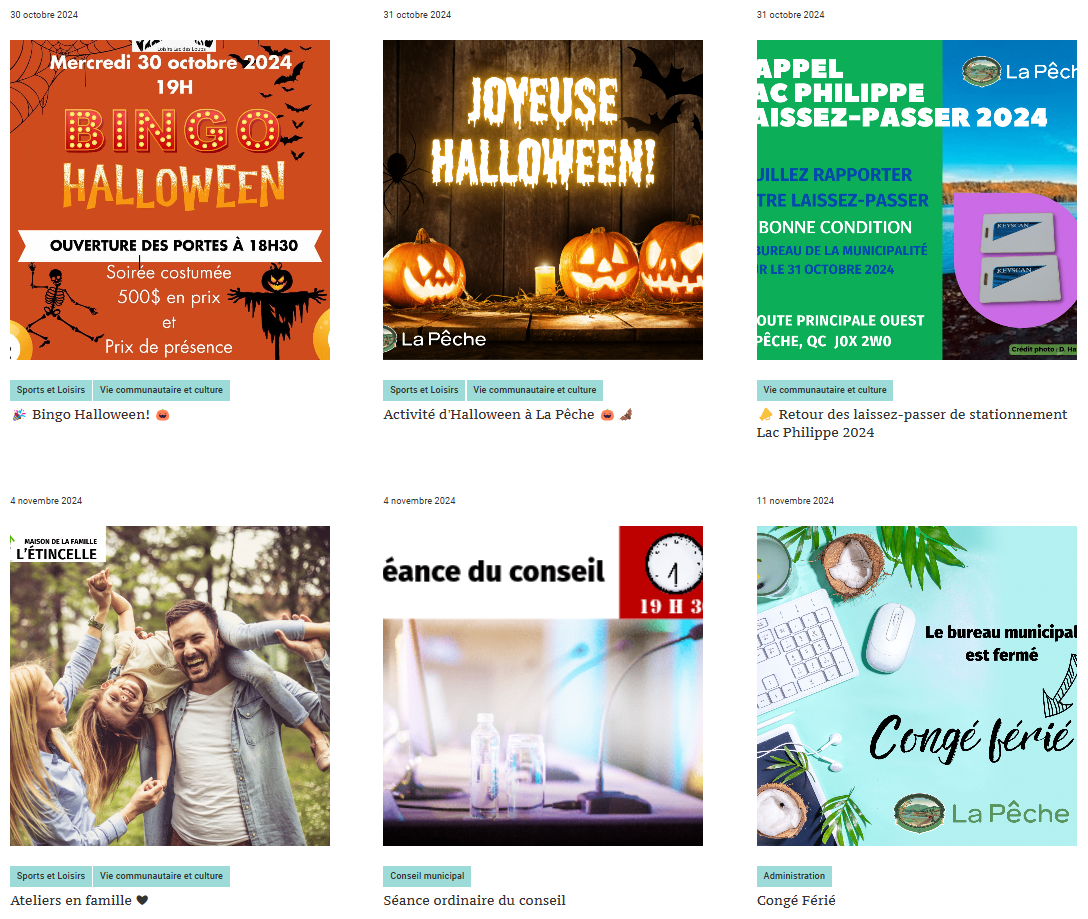Click the 'Bingo Halloween!' article title
The width and height of the screenshot is (1088, 919).
point(91,414)
